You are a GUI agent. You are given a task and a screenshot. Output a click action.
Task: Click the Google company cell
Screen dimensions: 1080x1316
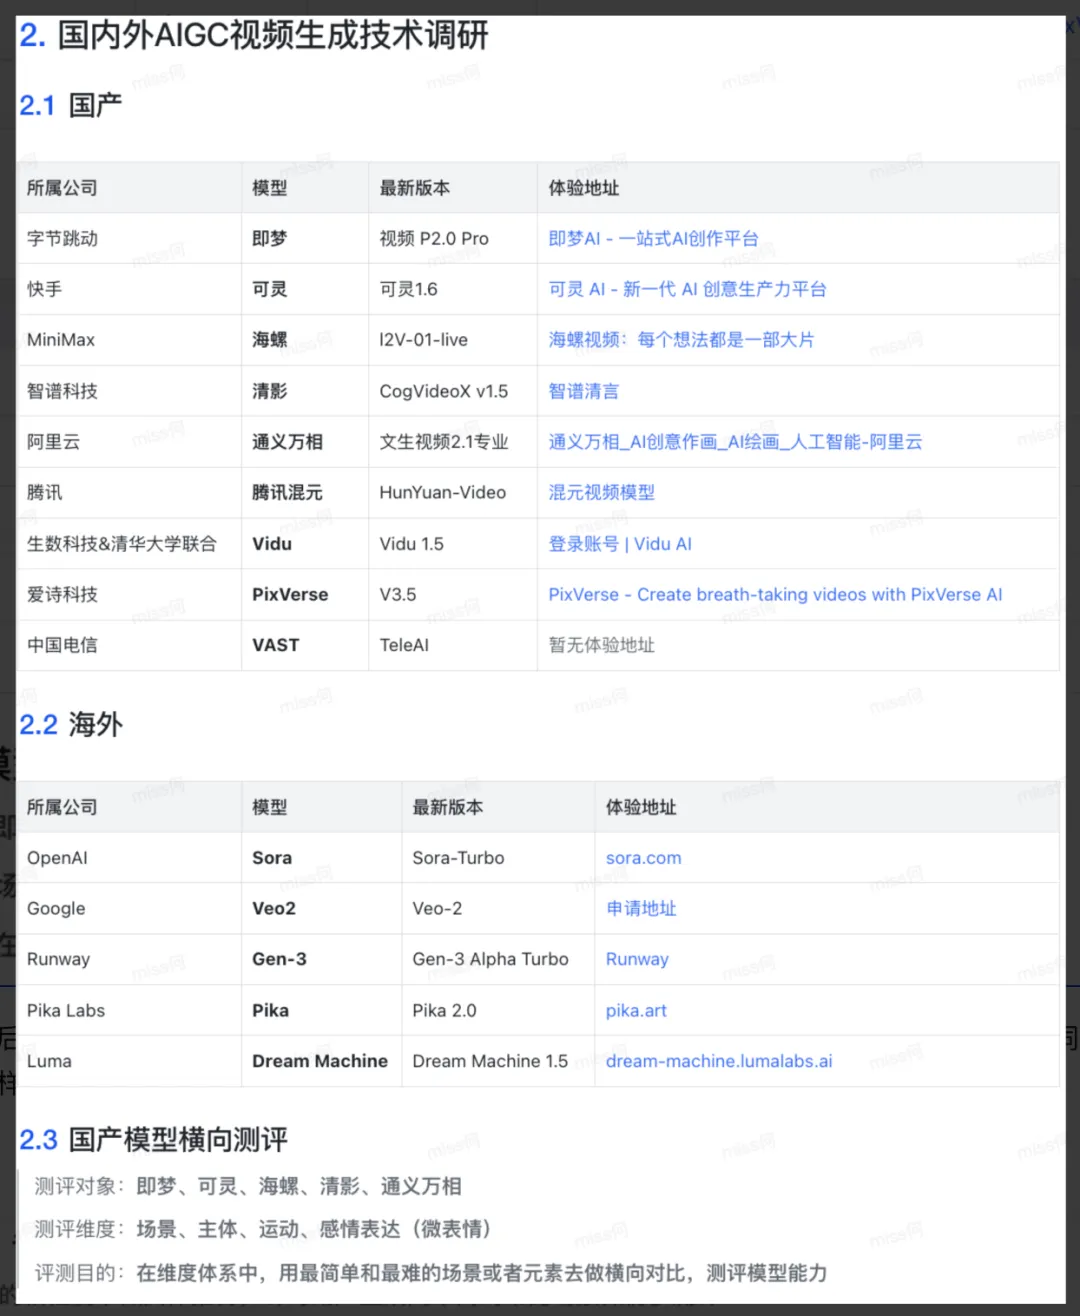coord(129,908)
